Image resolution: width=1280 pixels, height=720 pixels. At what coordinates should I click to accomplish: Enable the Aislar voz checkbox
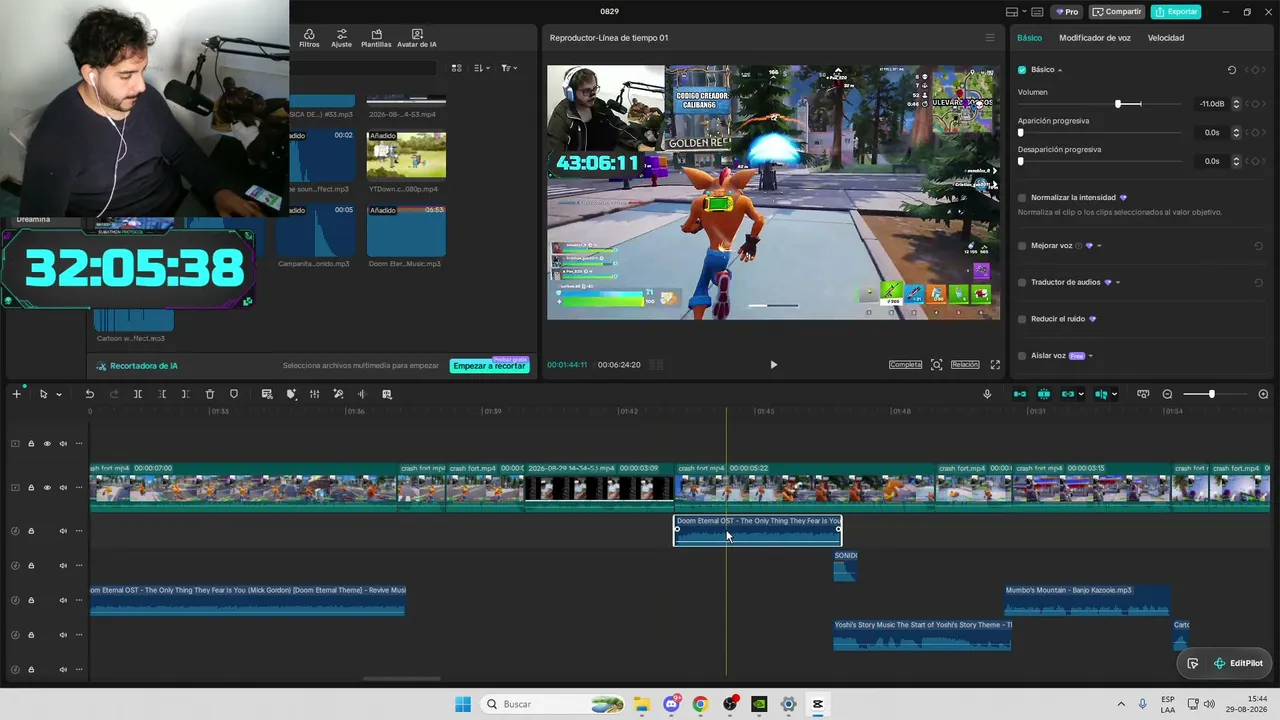[1022, 355]
